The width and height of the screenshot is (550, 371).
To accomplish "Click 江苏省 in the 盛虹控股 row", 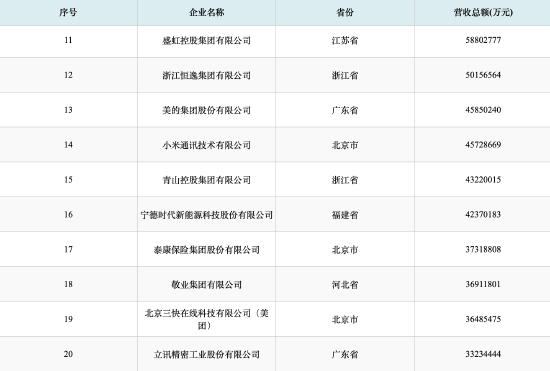I will tap(345, 41).
